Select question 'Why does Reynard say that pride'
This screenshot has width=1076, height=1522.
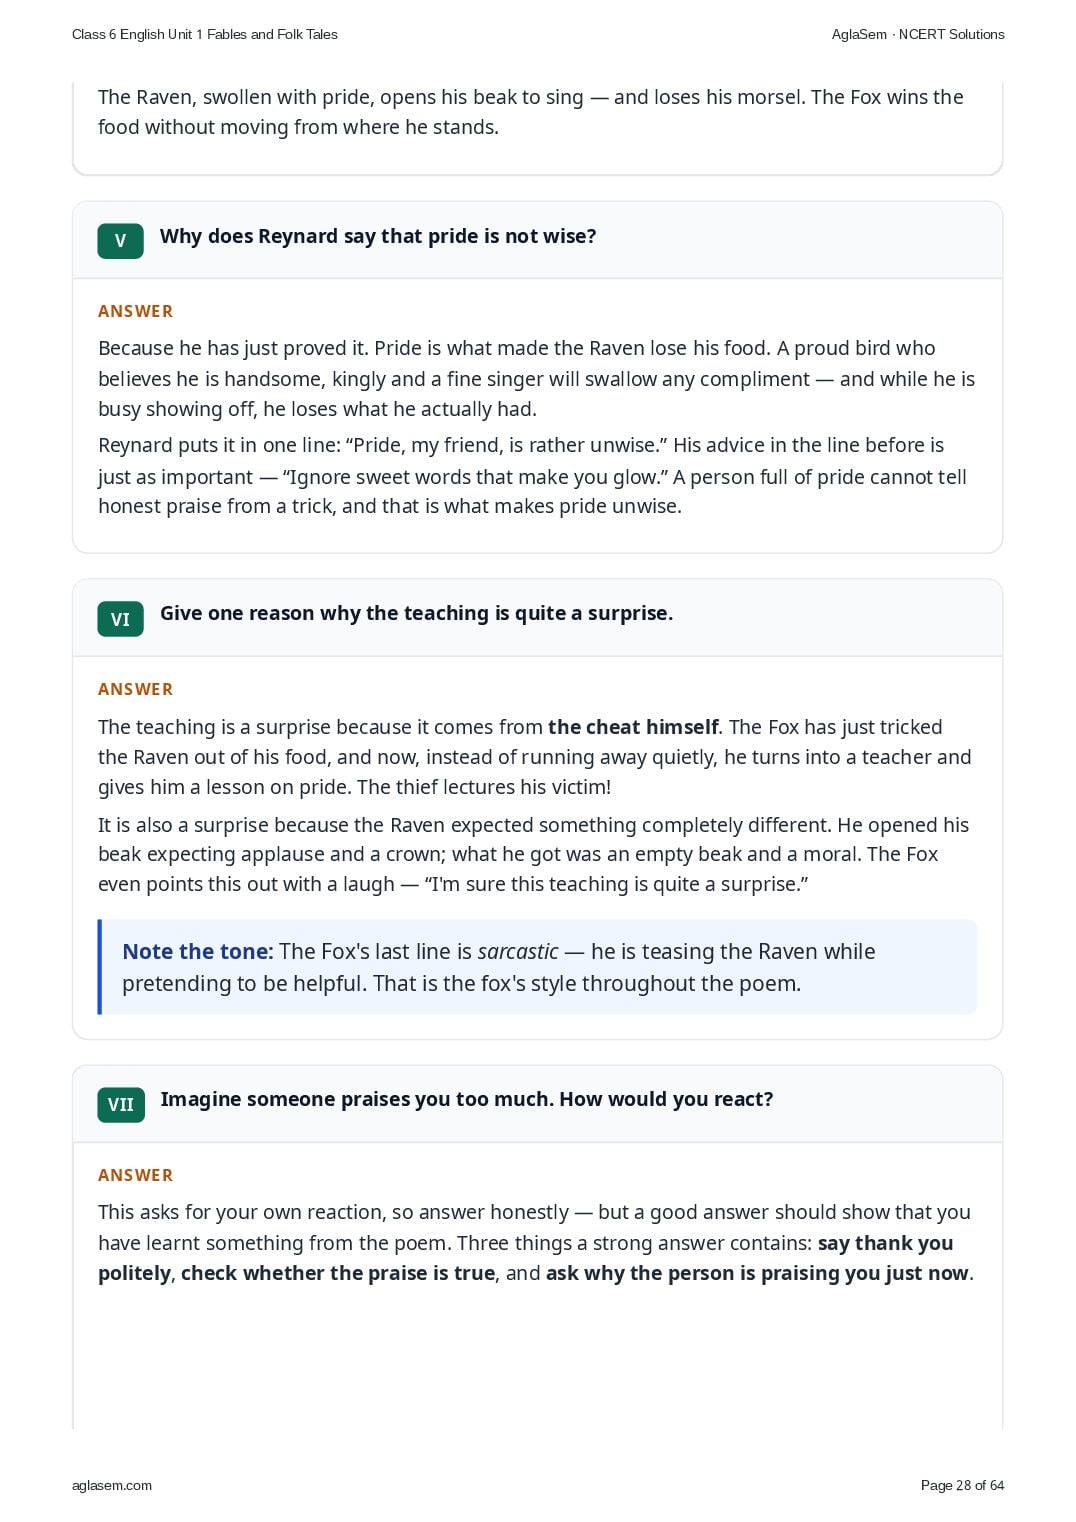point(378,236)
